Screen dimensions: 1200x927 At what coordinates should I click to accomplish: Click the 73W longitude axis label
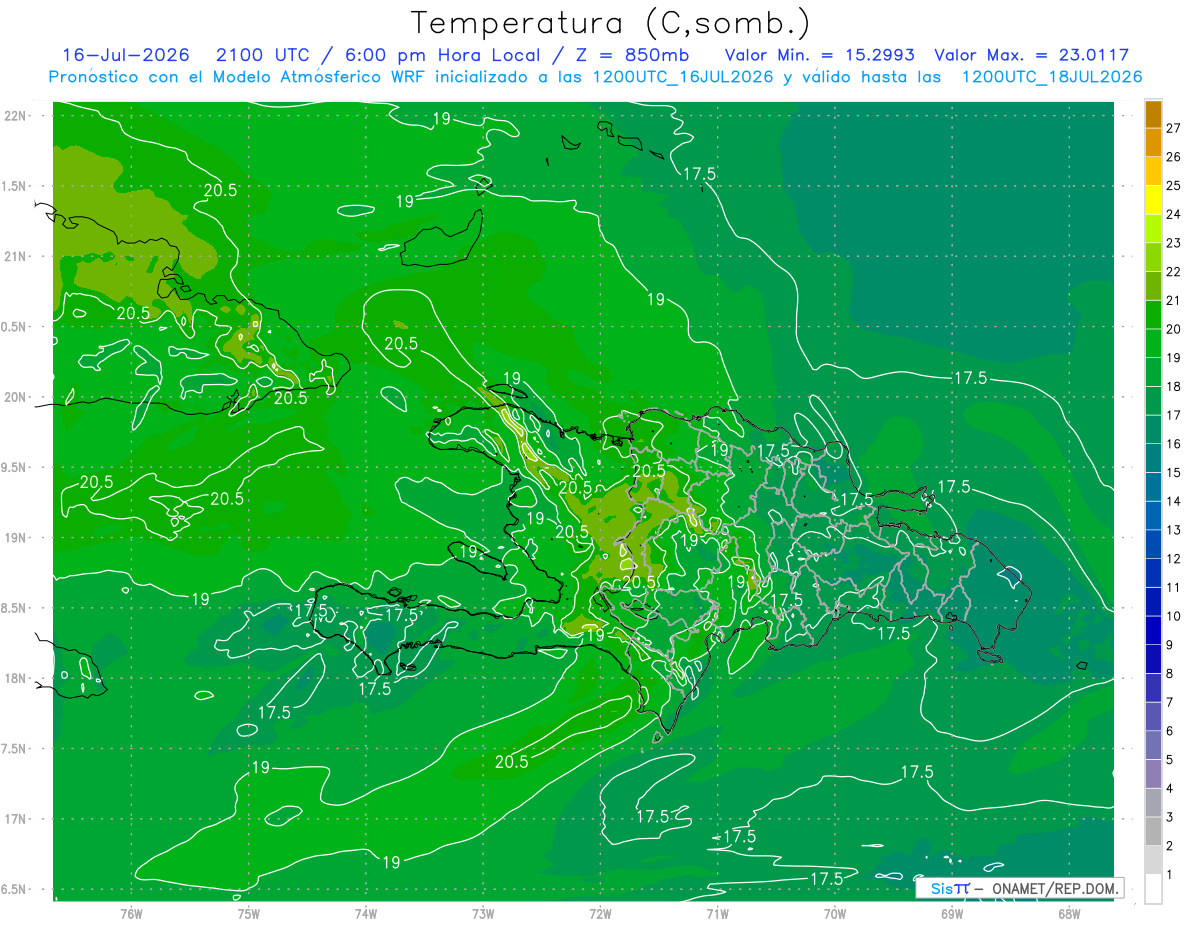click(x=483, y=913)
